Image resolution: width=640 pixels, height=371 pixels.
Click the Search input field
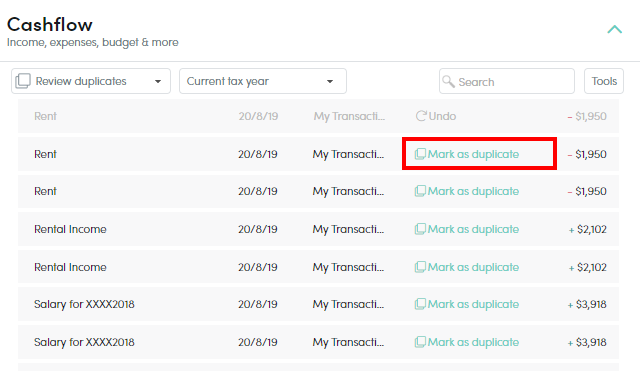(x=507, y=81)
